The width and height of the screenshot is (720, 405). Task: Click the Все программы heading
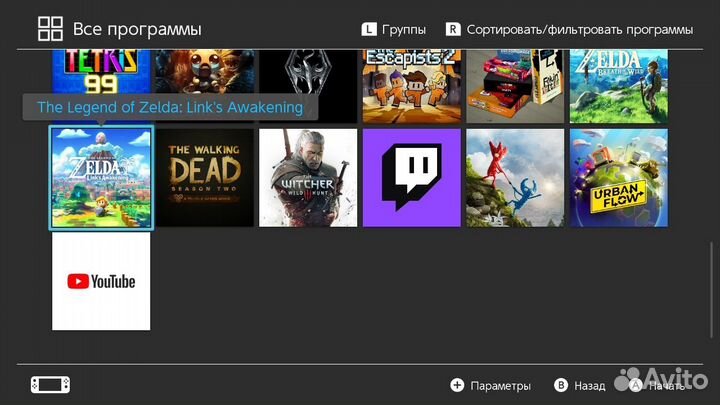[x=137, y=29]
